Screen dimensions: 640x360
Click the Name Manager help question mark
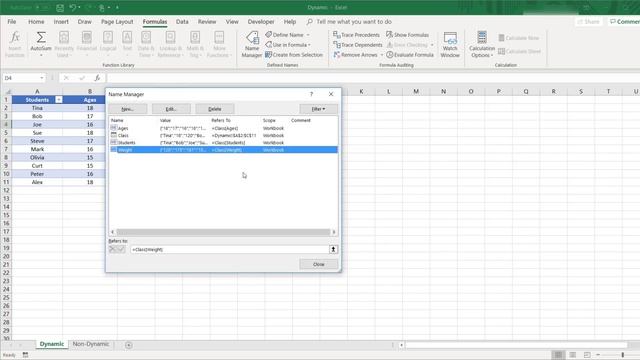coord(311,94)
